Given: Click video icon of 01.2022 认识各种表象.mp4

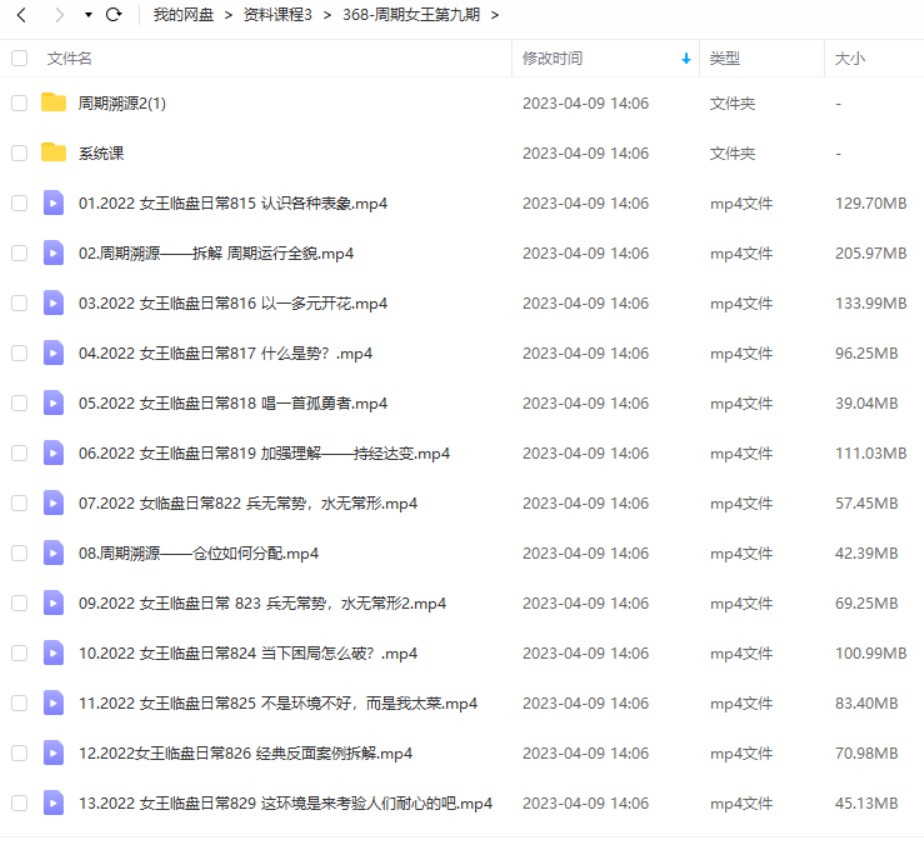Looking at the screenshot, I should pyautogui.click(x=54, y=203).
